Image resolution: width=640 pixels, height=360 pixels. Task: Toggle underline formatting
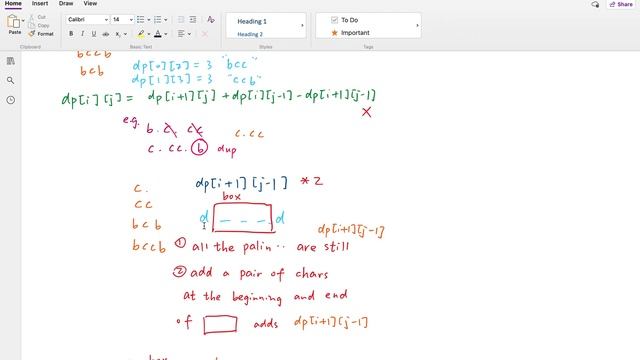94,34
